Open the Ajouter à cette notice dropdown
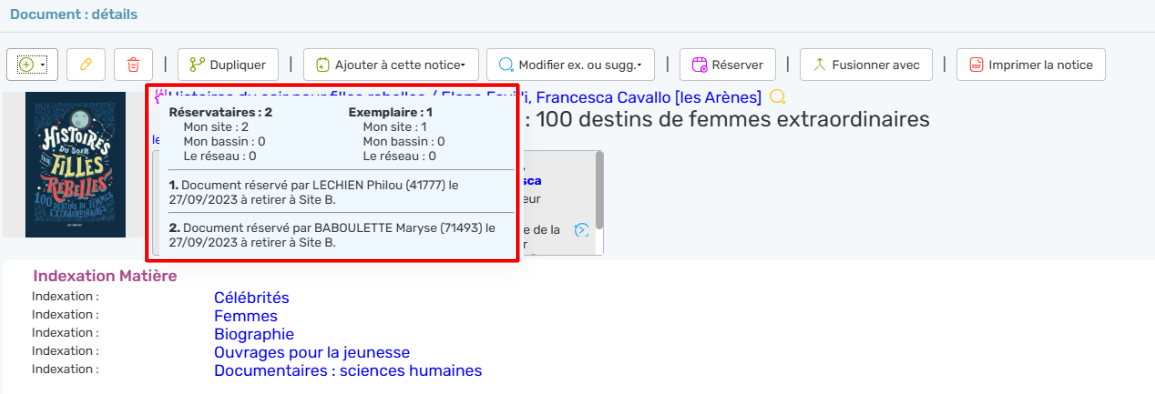The height and width of the screenshot is (394, 1155). coord(391,65)
